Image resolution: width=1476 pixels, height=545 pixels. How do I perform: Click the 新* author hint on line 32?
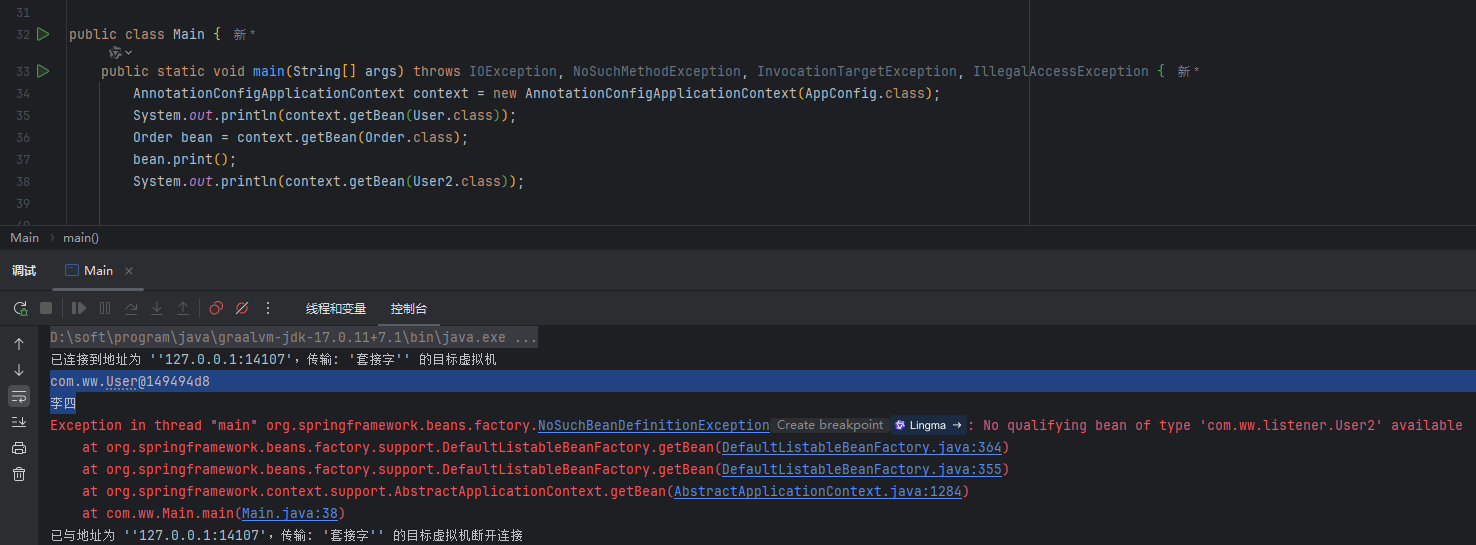(x=245, y=34)
